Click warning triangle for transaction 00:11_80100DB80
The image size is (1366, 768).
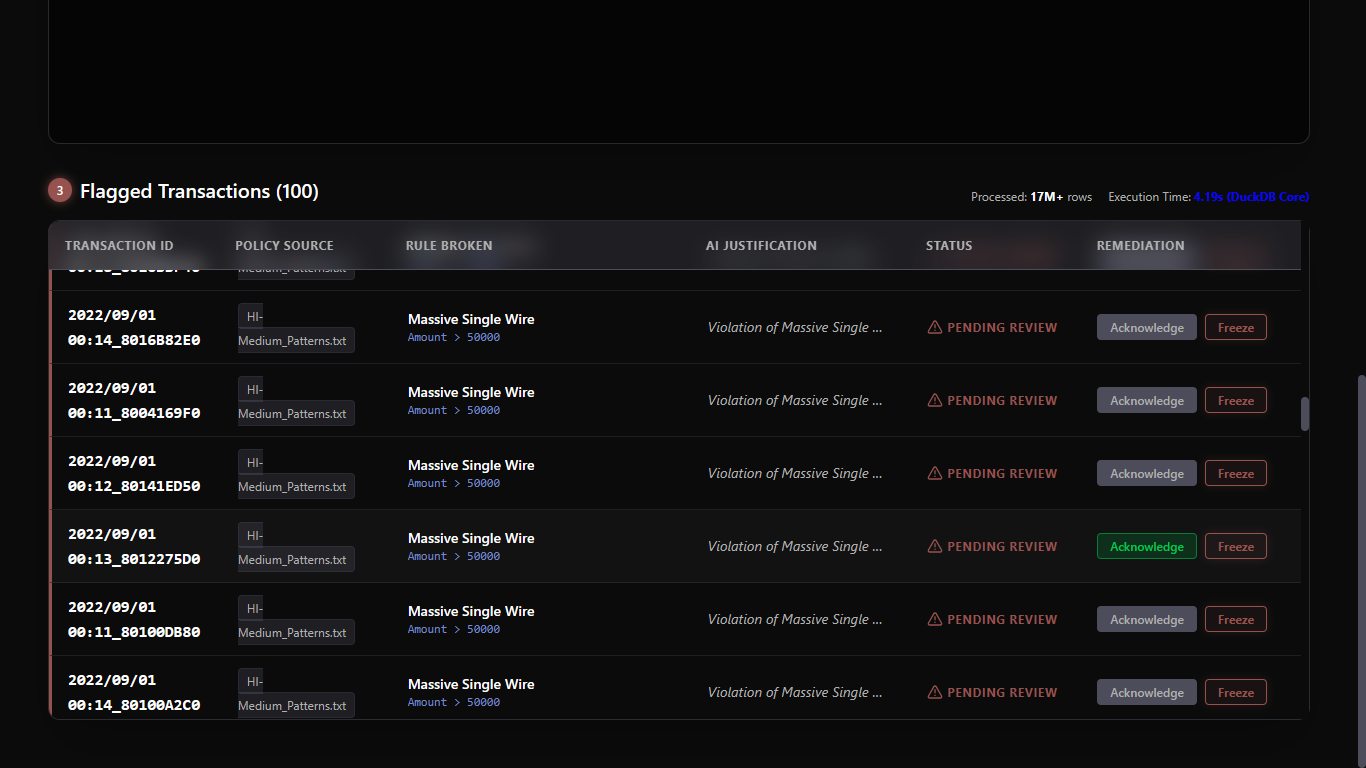(935, 619)
